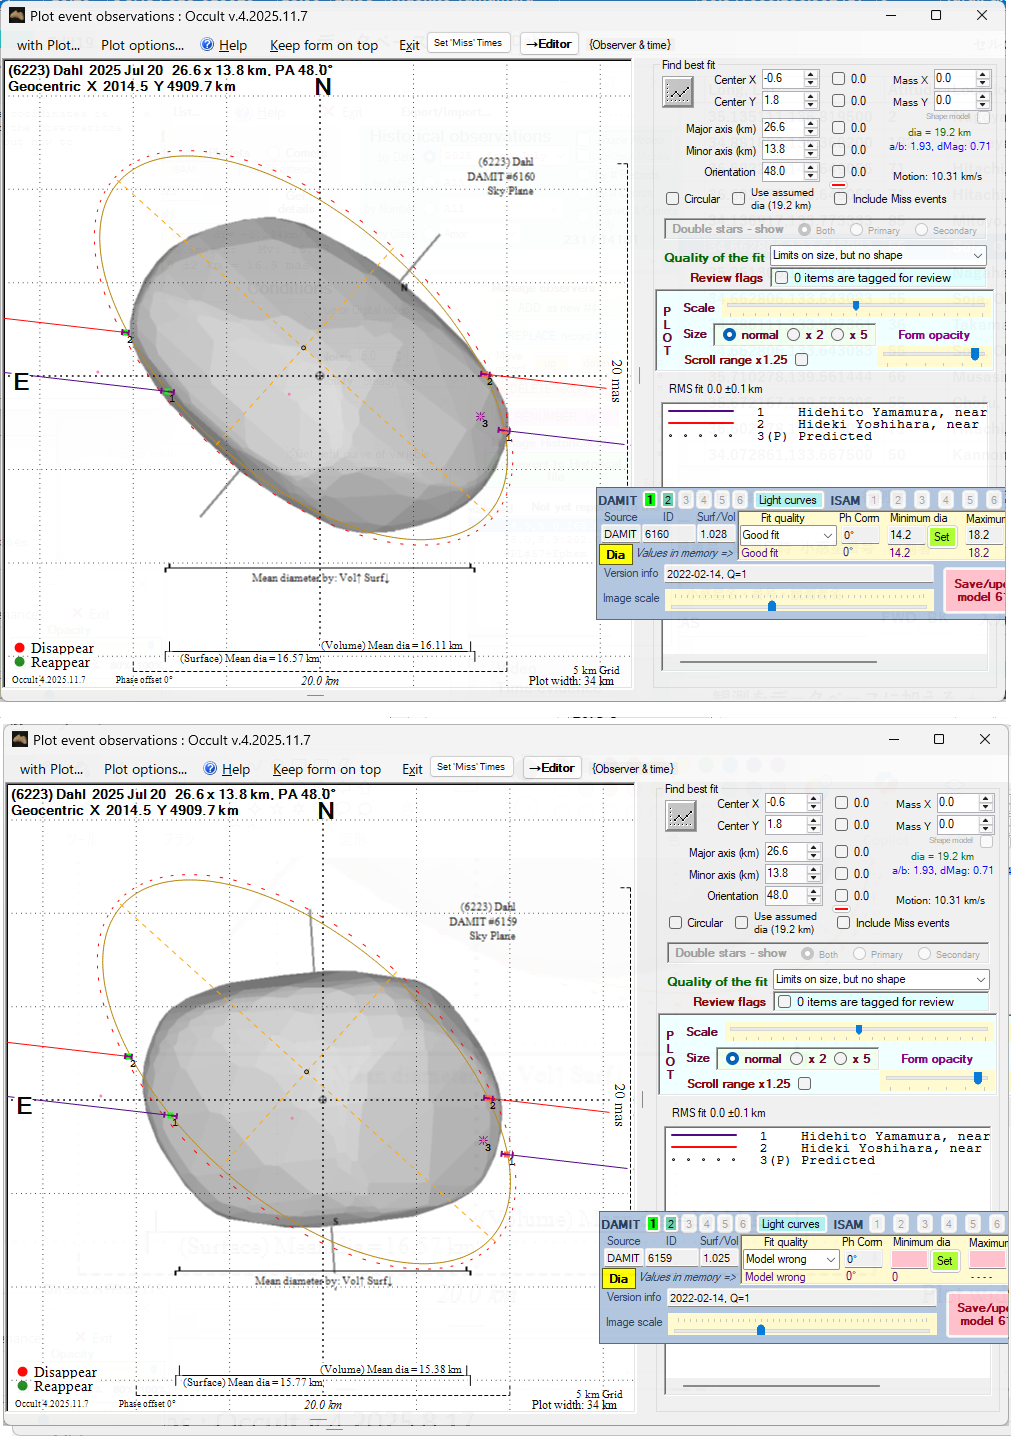Viewport: 1011px width, 1447px height.
Task: Expand the Model wrong fit quality dropdown
Action: coord(830,1260)
